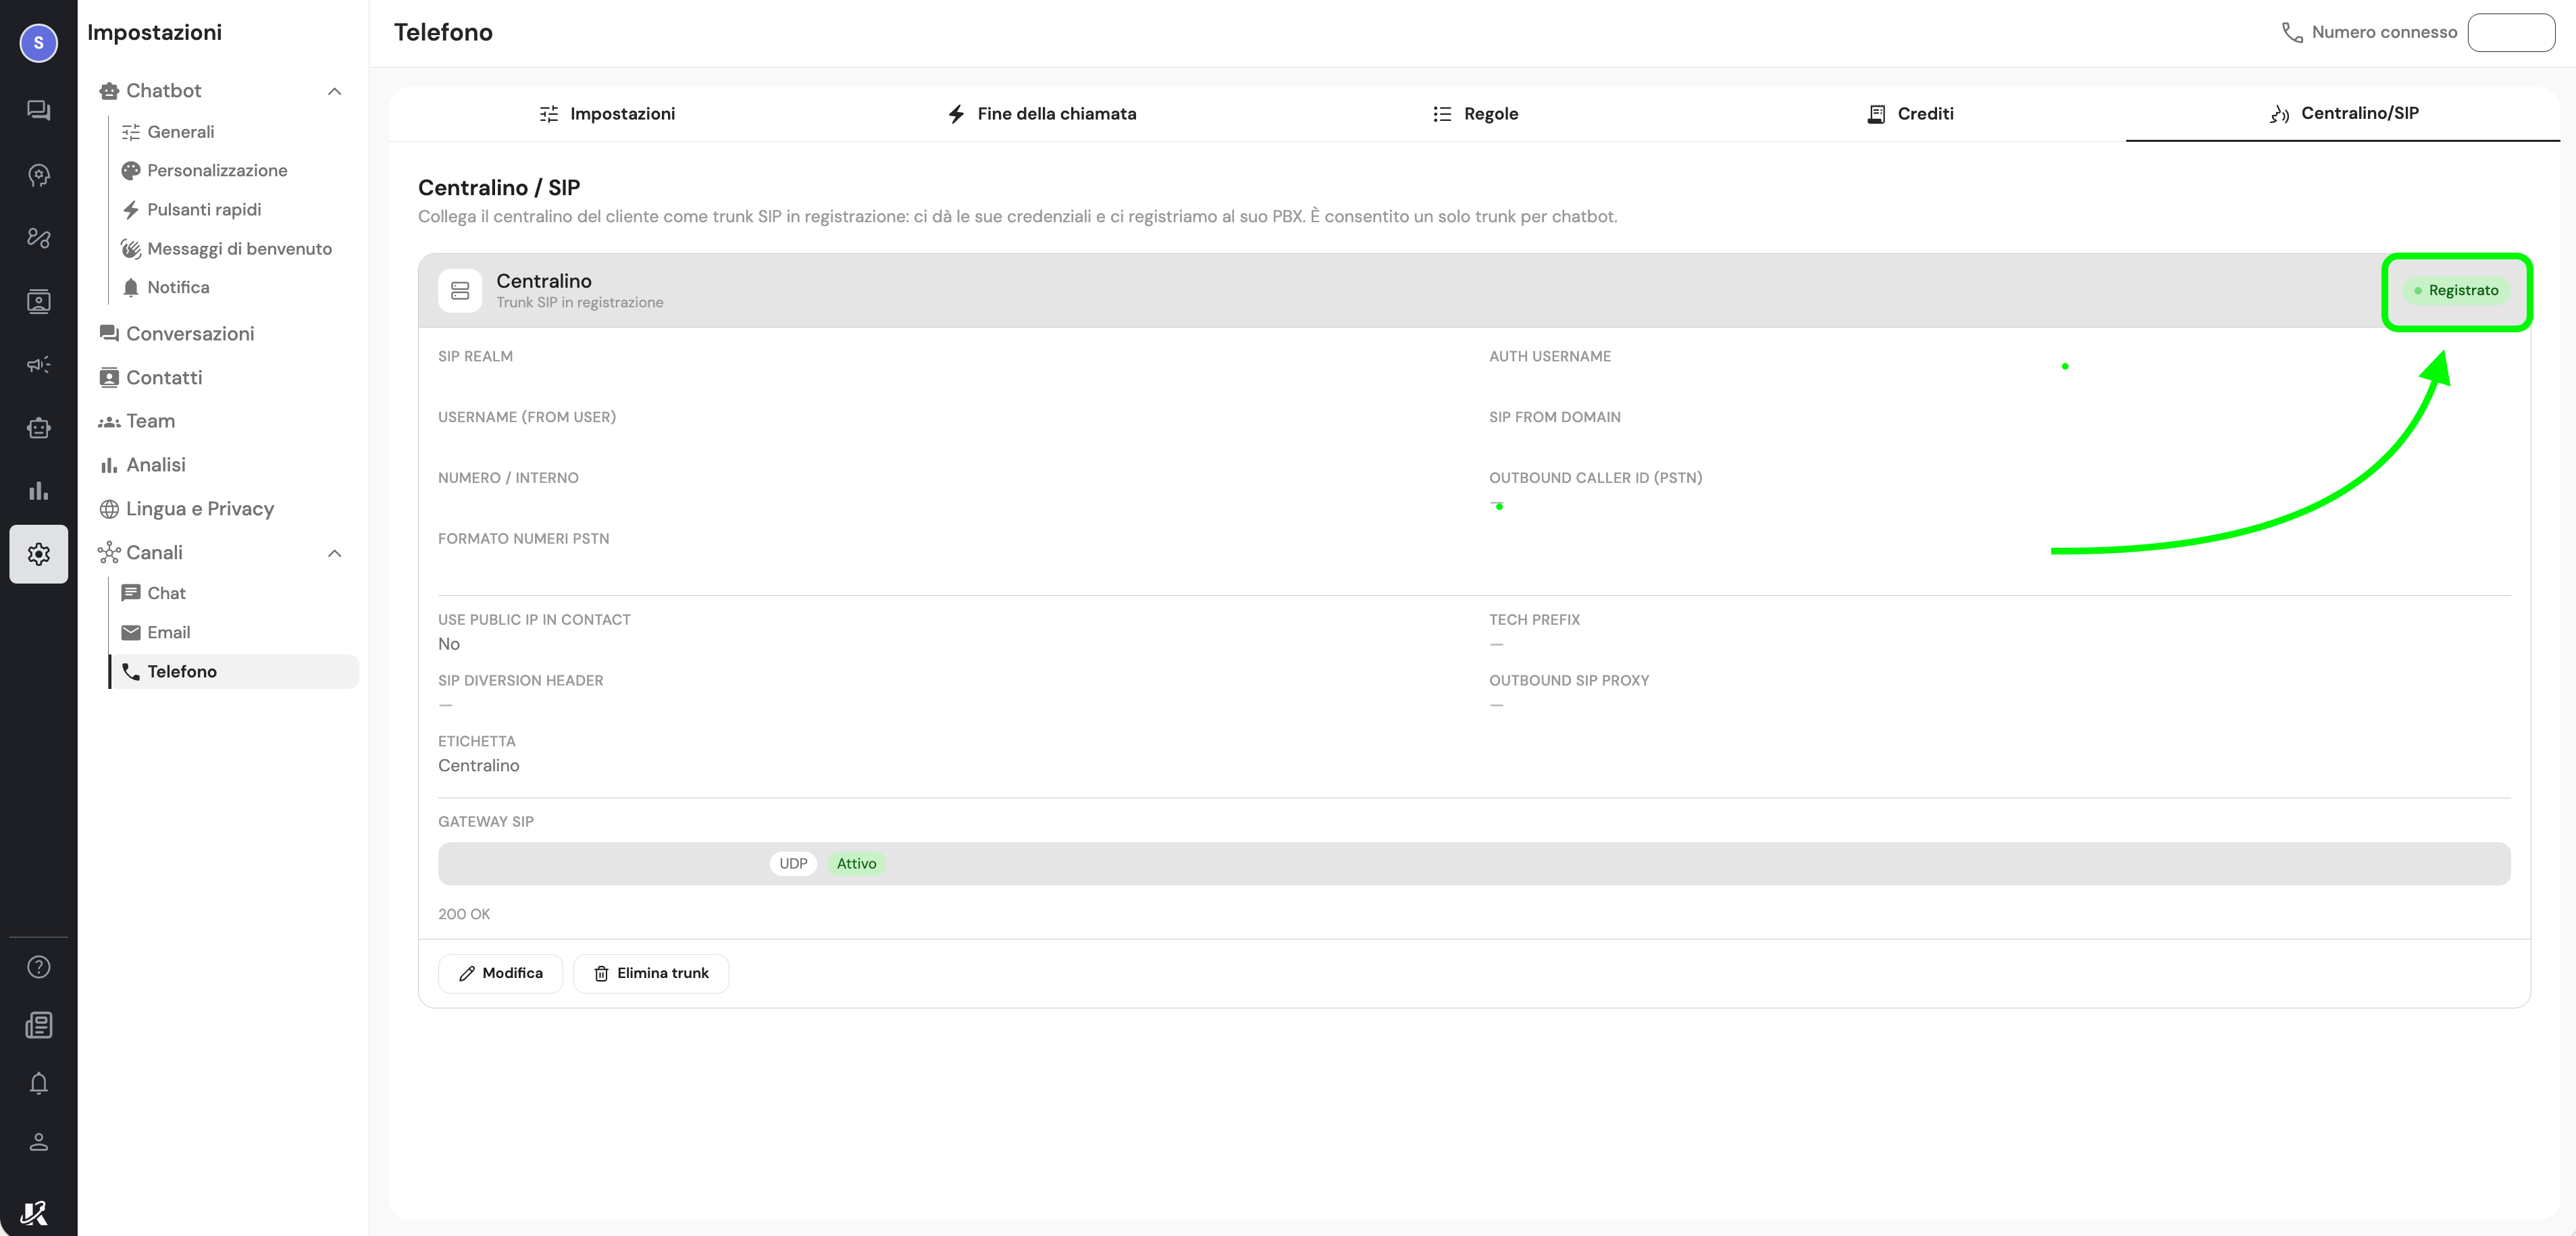This screenshot has width=2576, height=1236.
Task: Click the Modifica button
Action: (x=500, y=973)
